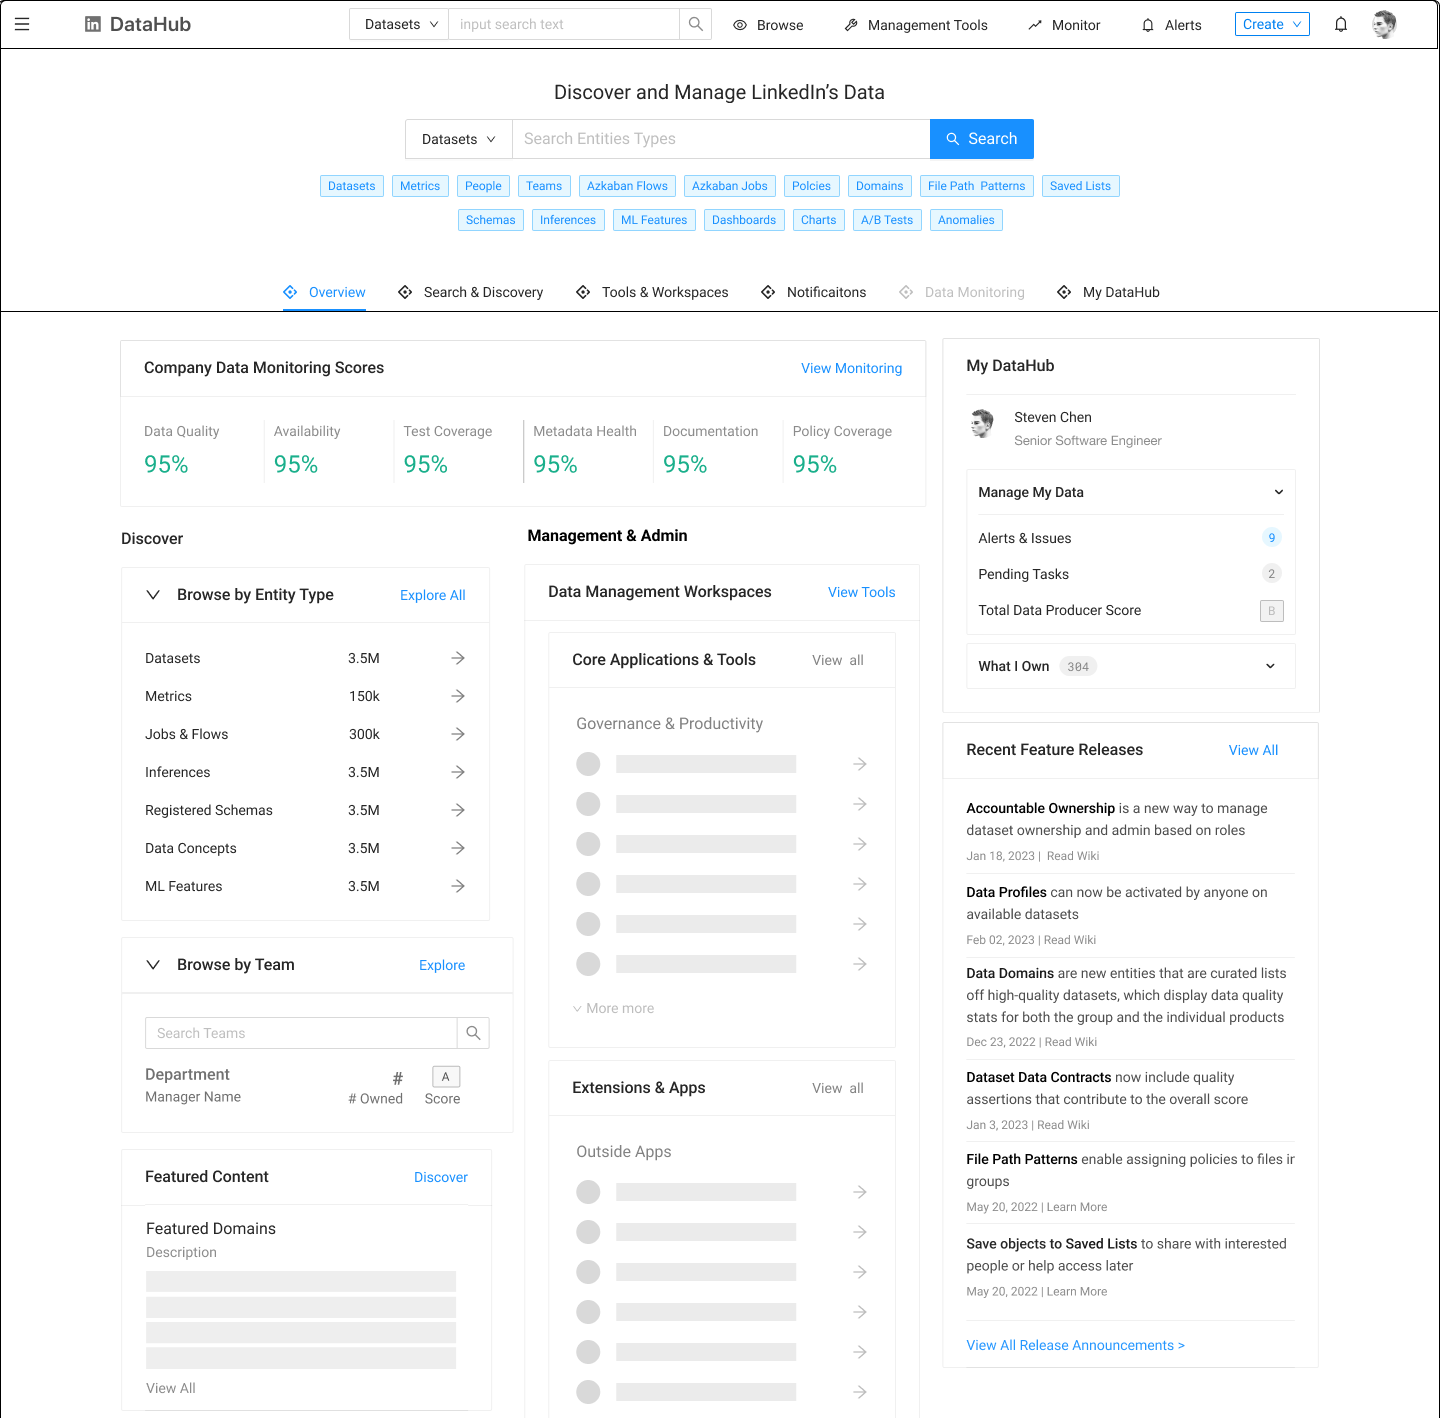The image size is (1440, 1418).
Task: Open View All Release Announcements link
Action: pyautogui.click(x=1075, y=1345)
